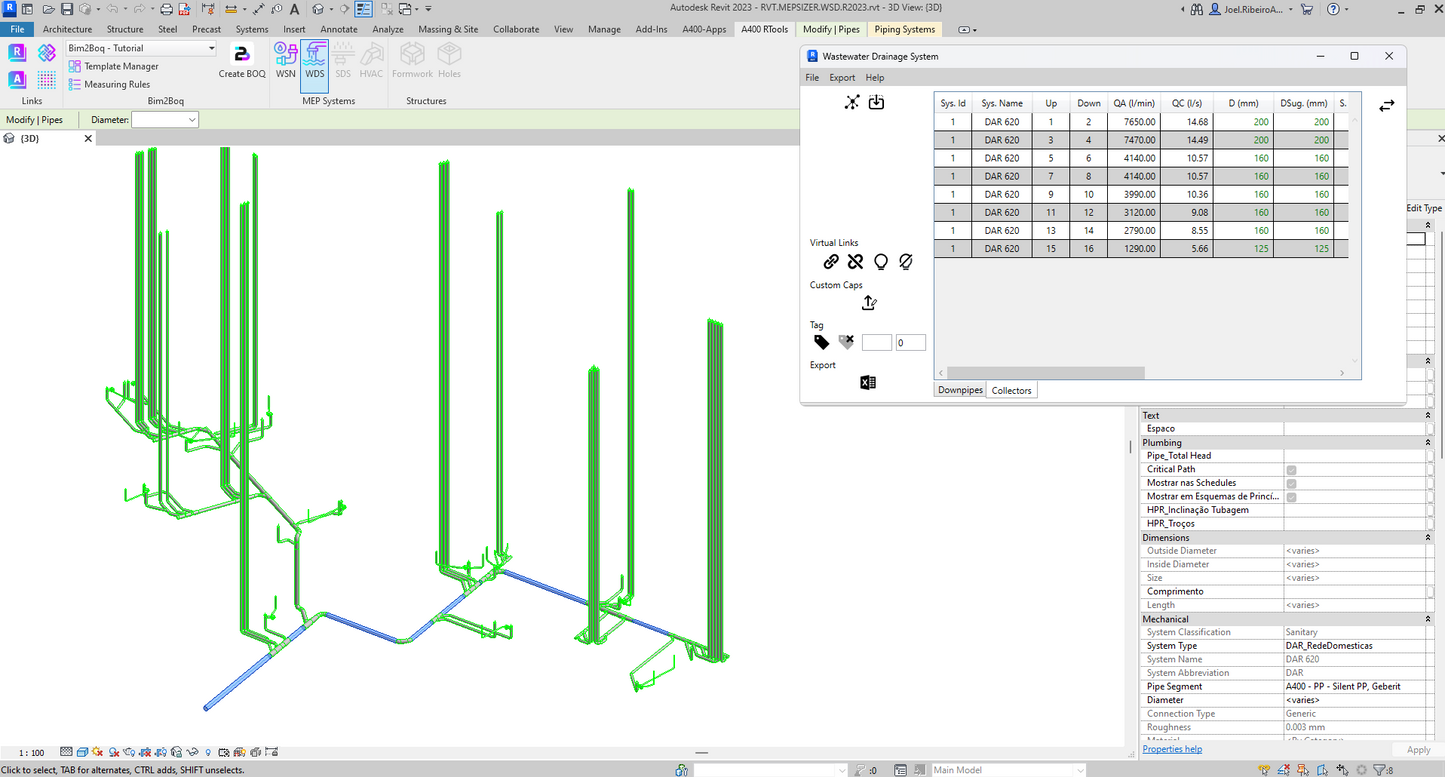Open the Properties help link
This screenshot has width=1445, height=777.
point(1172,749)
